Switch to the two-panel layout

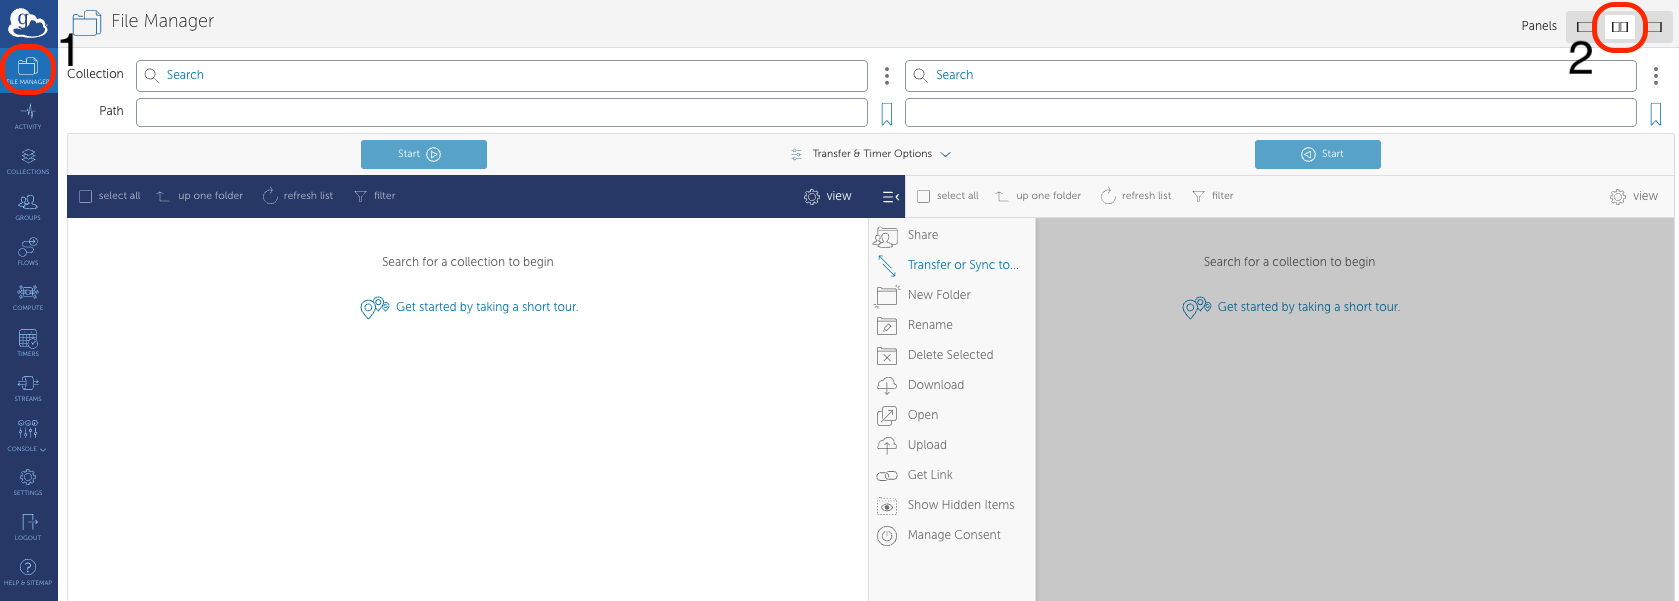coord(1620,27)
